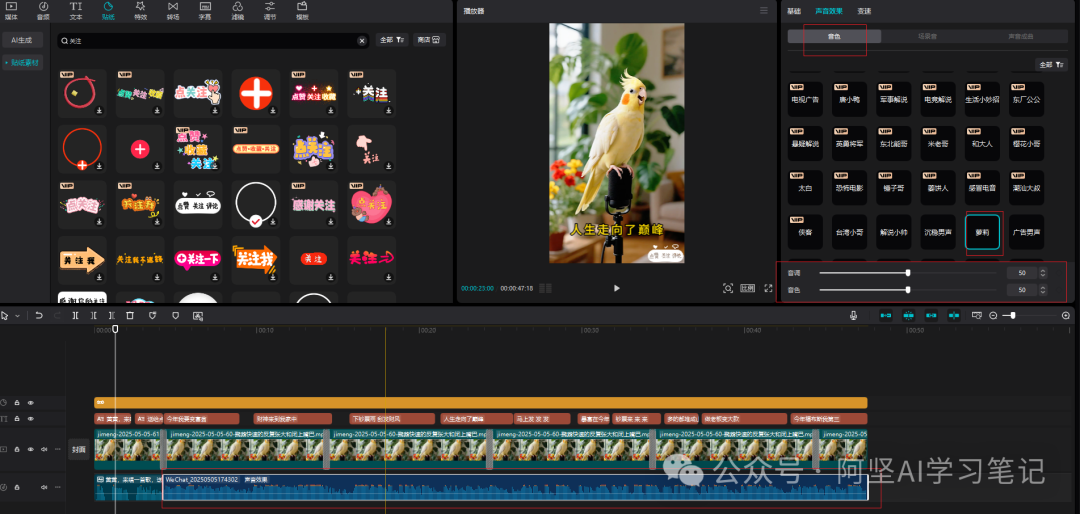This screenshot has height=514, width=1080.
Task: Clear the sticker search with X icon
Action: click(x=362, y=41)
